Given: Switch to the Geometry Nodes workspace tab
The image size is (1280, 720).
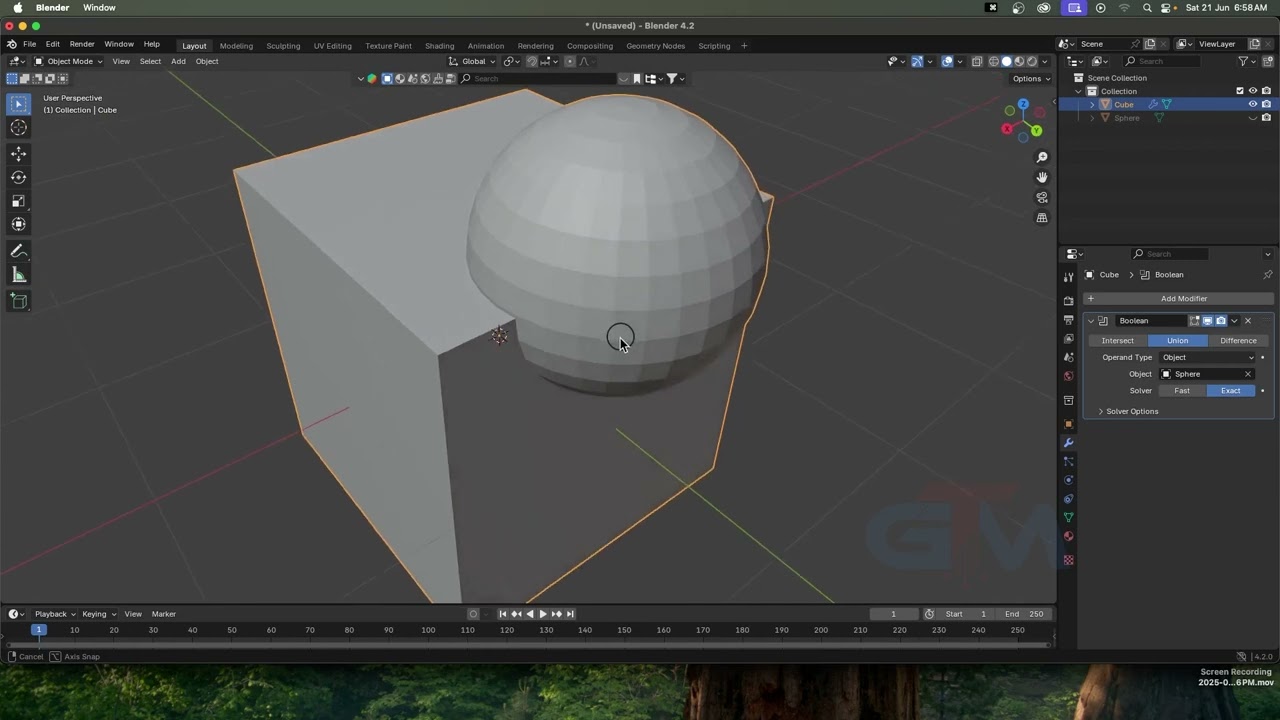Looking at the screenshot, I should pos(655,46).
